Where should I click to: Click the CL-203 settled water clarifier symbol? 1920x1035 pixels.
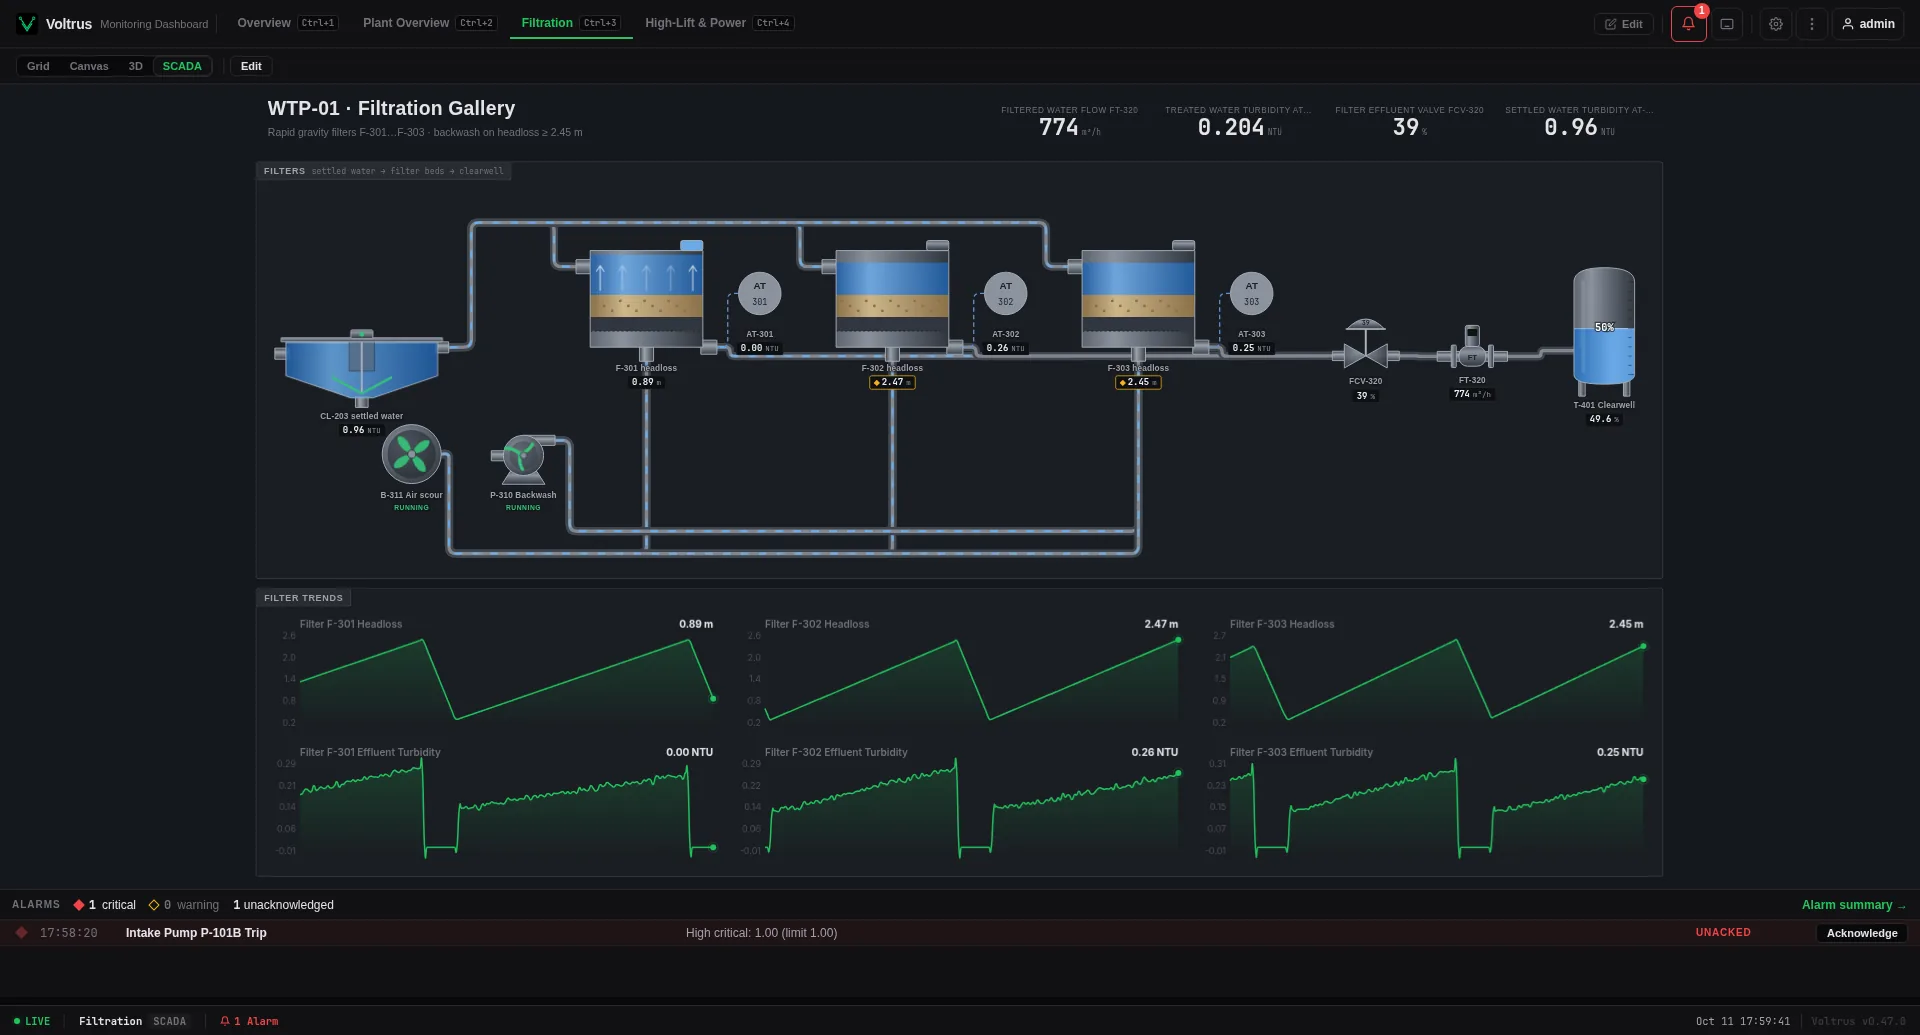coord(362,368)
